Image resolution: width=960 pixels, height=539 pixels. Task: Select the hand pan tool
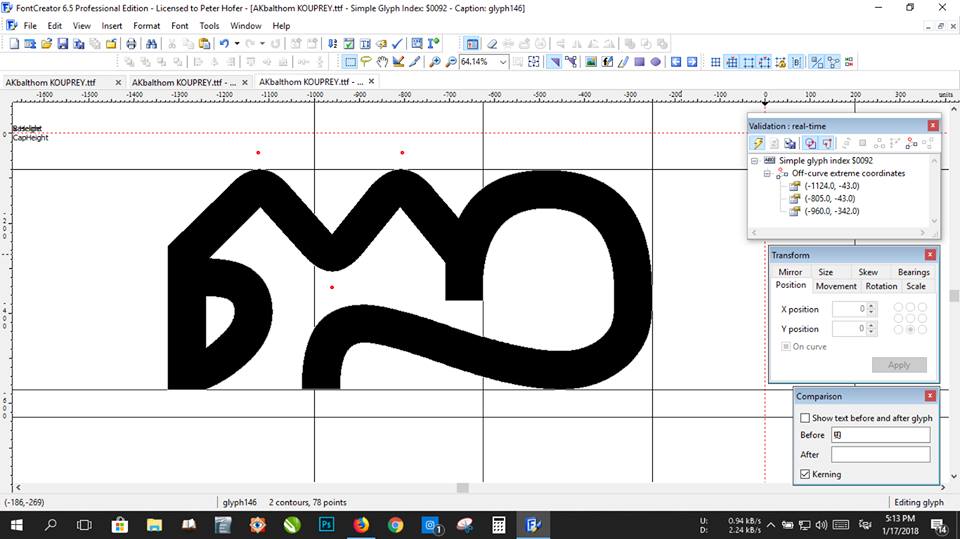tap(383, 62)
